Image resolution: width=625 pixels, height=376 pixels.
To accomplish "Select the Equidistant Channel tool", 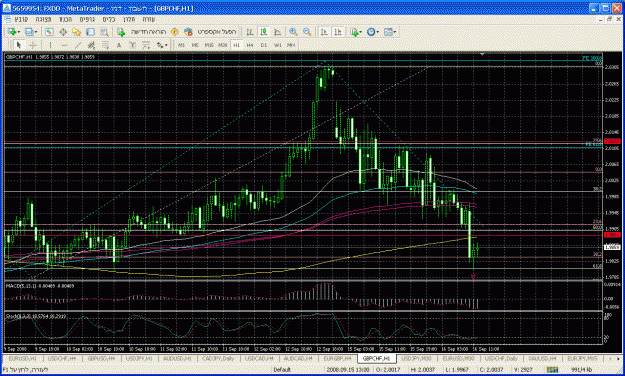I will point(91,45).
